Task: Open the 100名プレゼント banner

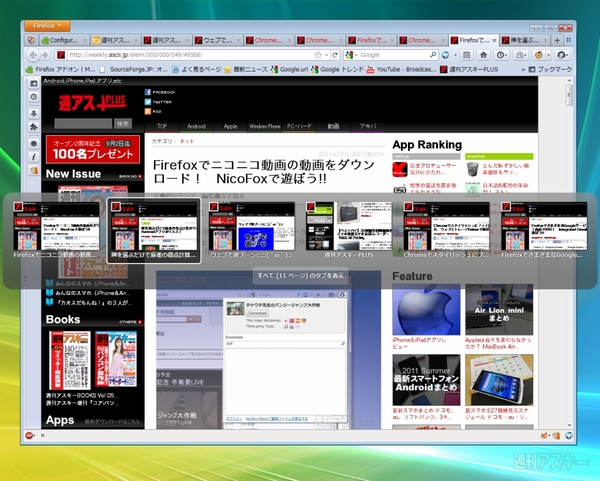Action: 93,149
